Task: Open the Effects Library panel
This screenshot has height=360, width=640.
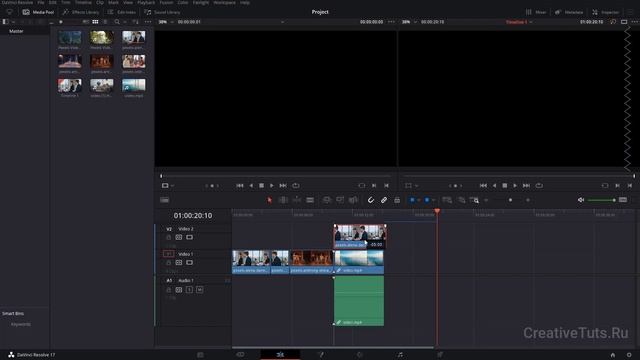Action: click(81, 12)
